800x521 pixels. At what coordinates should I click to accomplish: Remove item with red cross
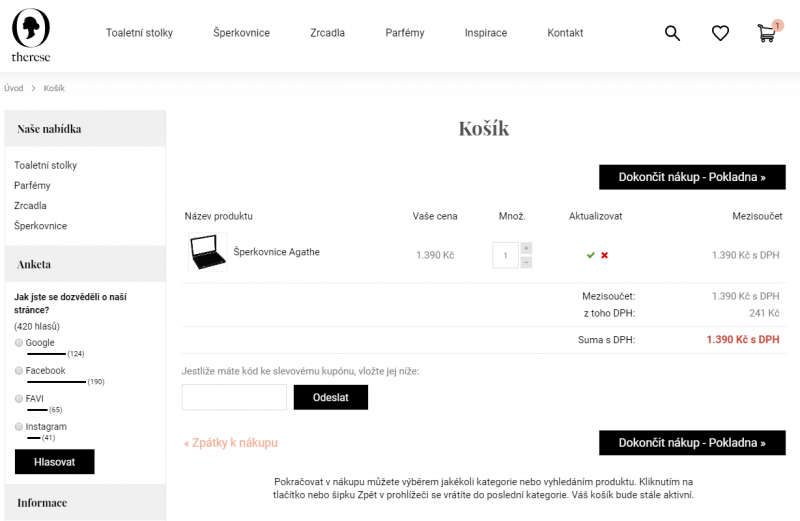(x=605, y=255)
